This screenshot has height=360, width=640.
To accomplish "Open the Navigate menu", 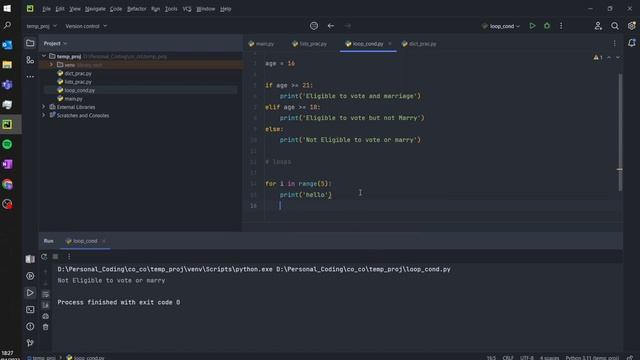I will (x=95, y=9).
